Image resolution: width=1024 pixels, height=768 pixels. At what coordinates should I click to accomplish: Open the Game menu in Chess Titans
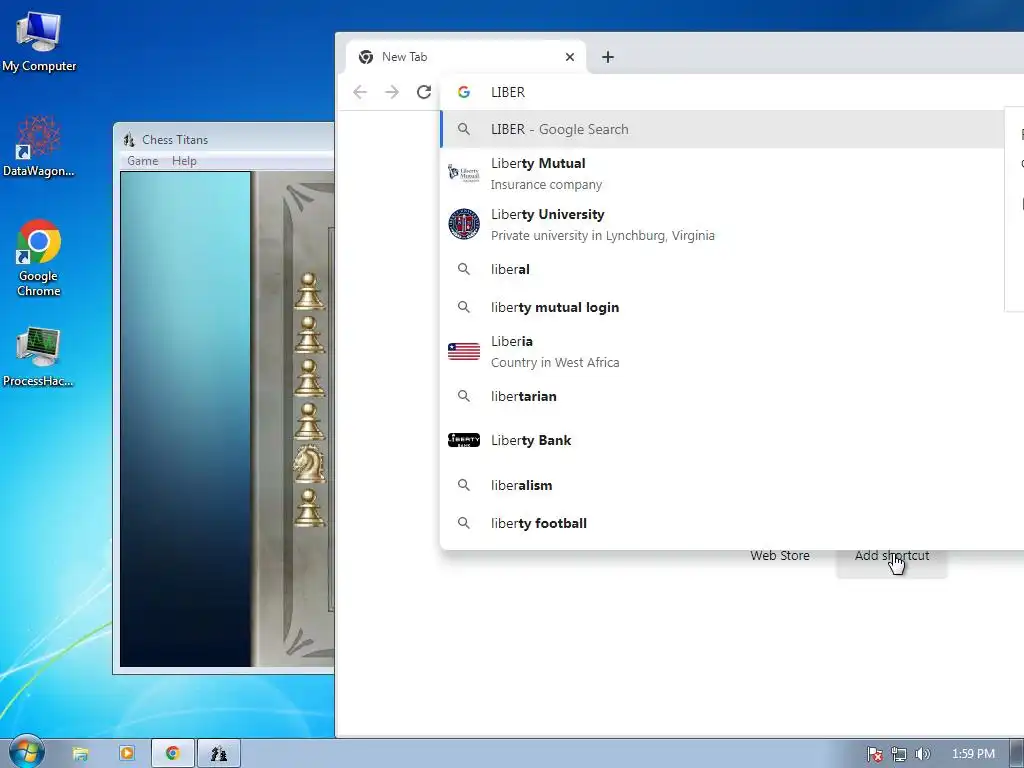[142, 161]
